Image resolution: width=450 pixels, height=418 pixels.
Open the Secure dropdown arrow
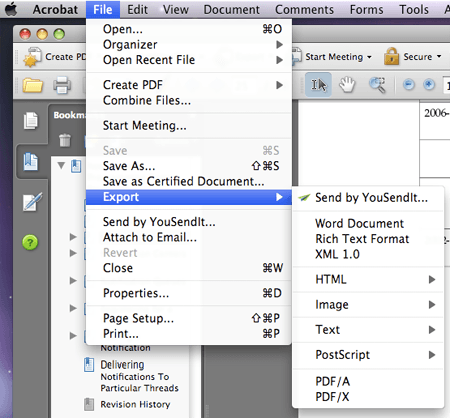pos(439,56)
